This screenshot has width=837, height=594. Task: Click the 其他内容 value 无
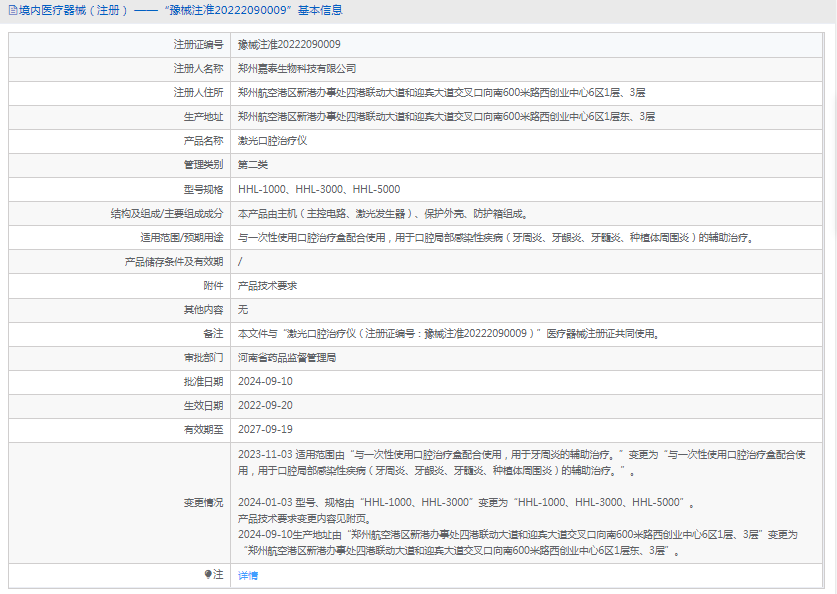[x=243, y=310]
